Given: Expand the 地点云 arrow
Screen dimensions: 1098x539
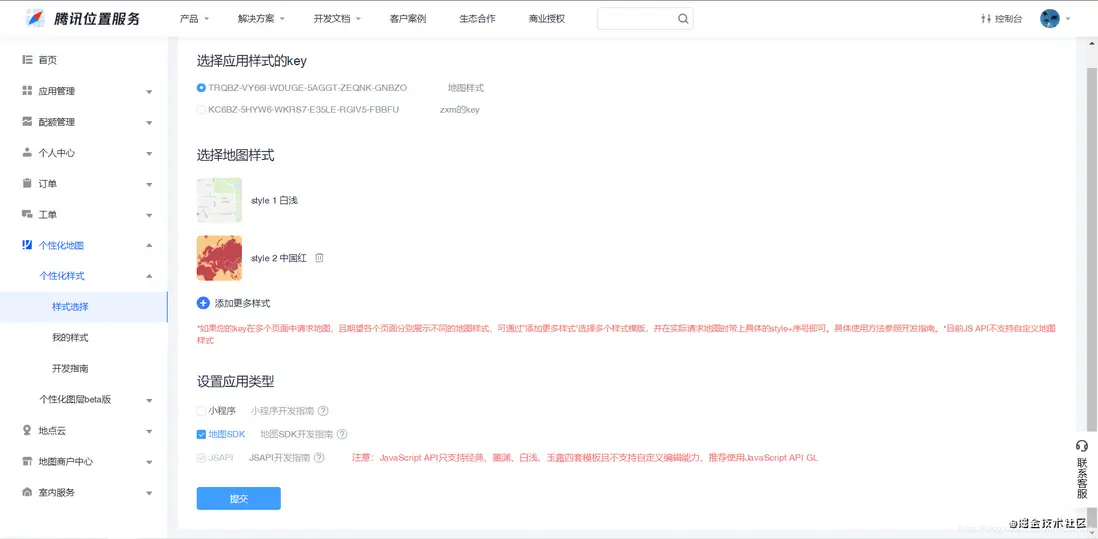Looking at the screenshot, I should 149,431.
